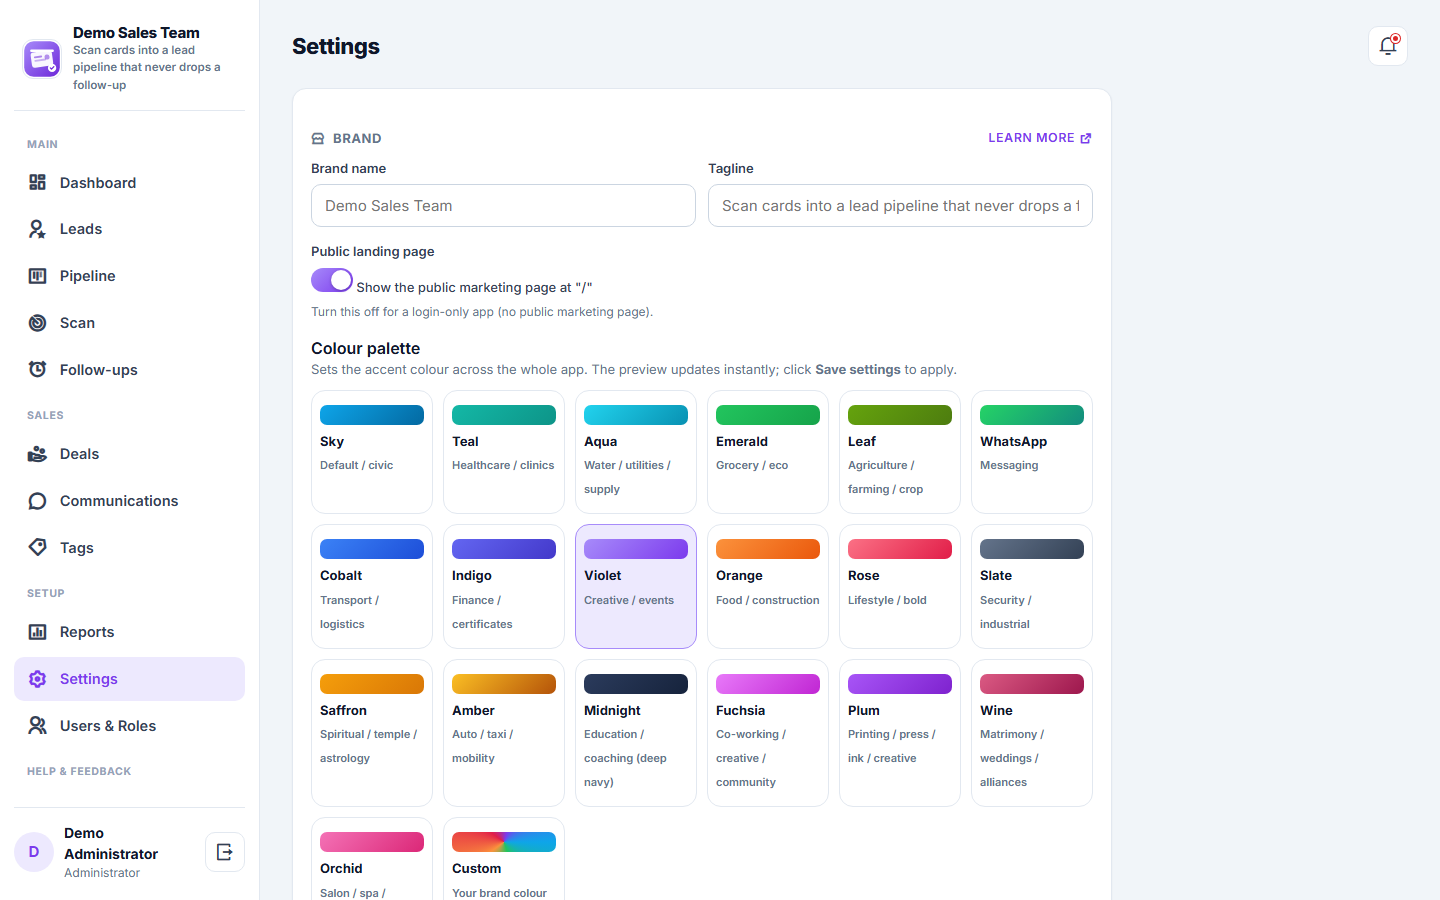Select the Indigo palette card
The height and width of the screenshot is (900, 1440).
pos(504,587)
